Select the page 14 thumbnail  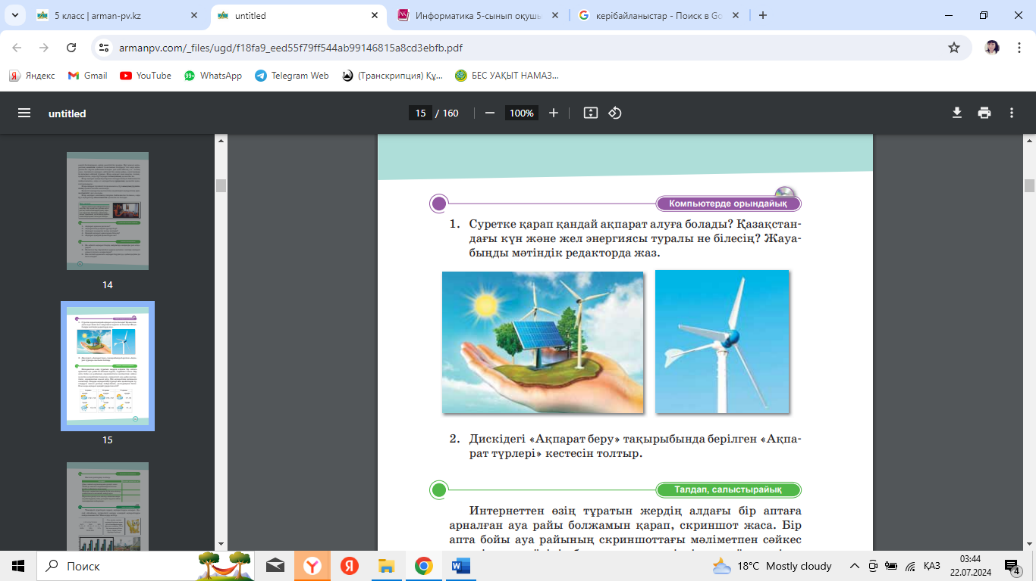pyautogui.click(x=108, y=210)
